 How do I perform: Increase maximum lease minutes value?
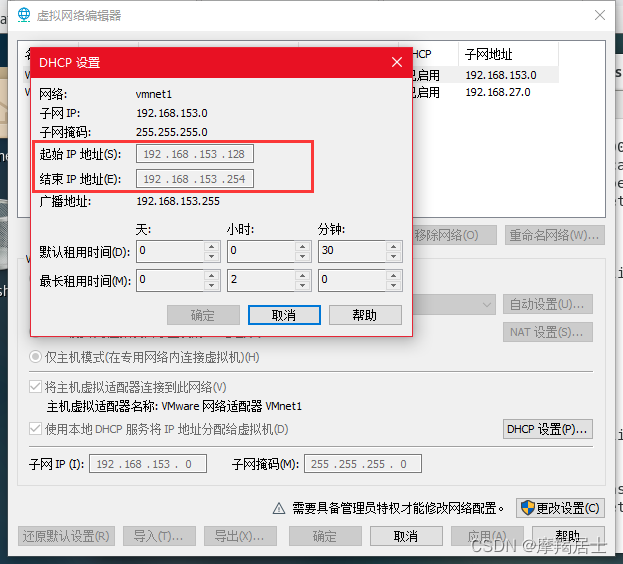(x=393, y=275)
